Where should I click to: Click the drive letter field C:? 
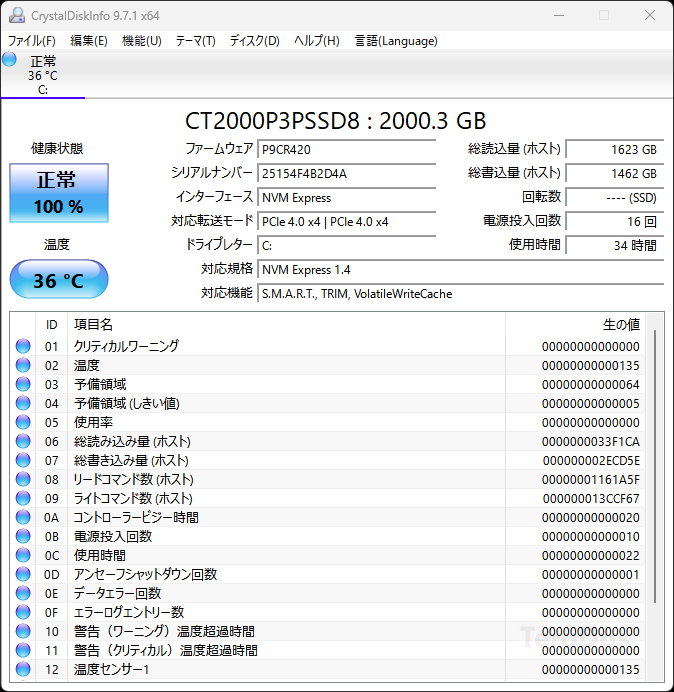pos(346,245)
